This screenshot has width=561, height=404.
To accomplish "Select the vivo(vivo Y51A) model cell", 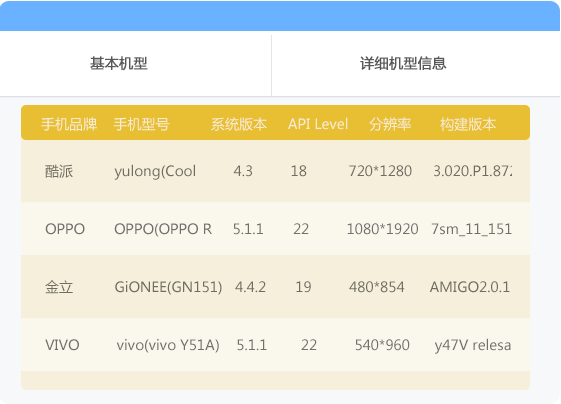I will [x=168, y=345].
